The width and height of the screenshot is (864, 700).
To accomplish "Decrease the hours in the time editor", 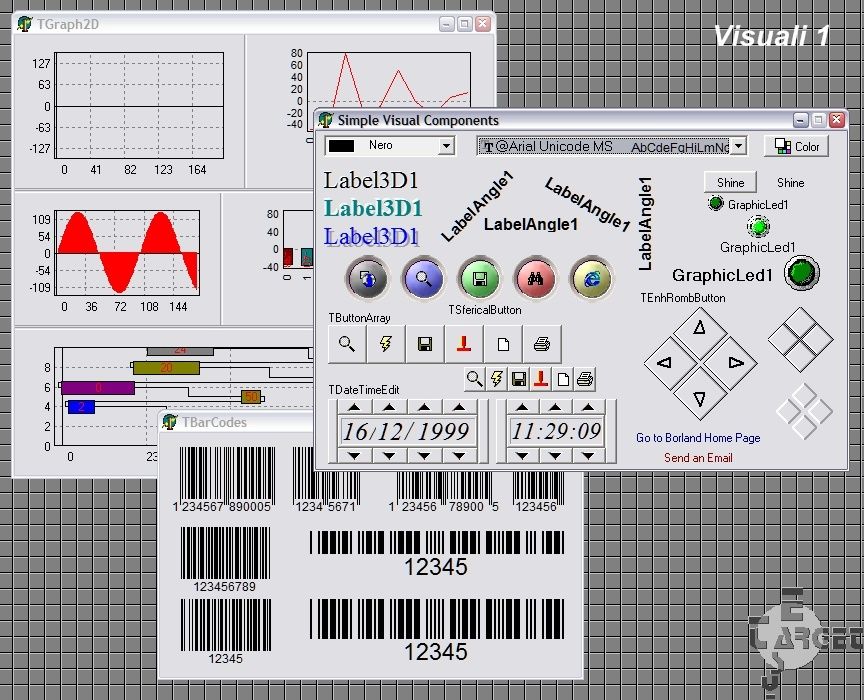I will (x=522, y=455).
